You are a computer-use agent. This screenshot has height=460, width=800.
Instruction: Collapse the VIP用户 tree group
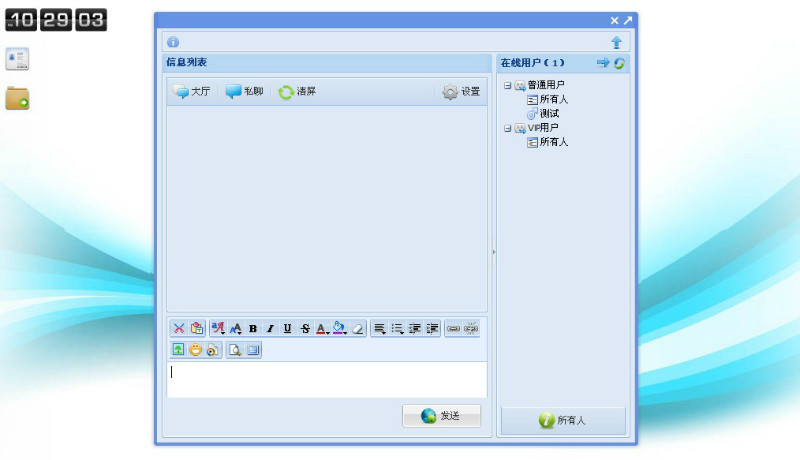click(508, 128)
